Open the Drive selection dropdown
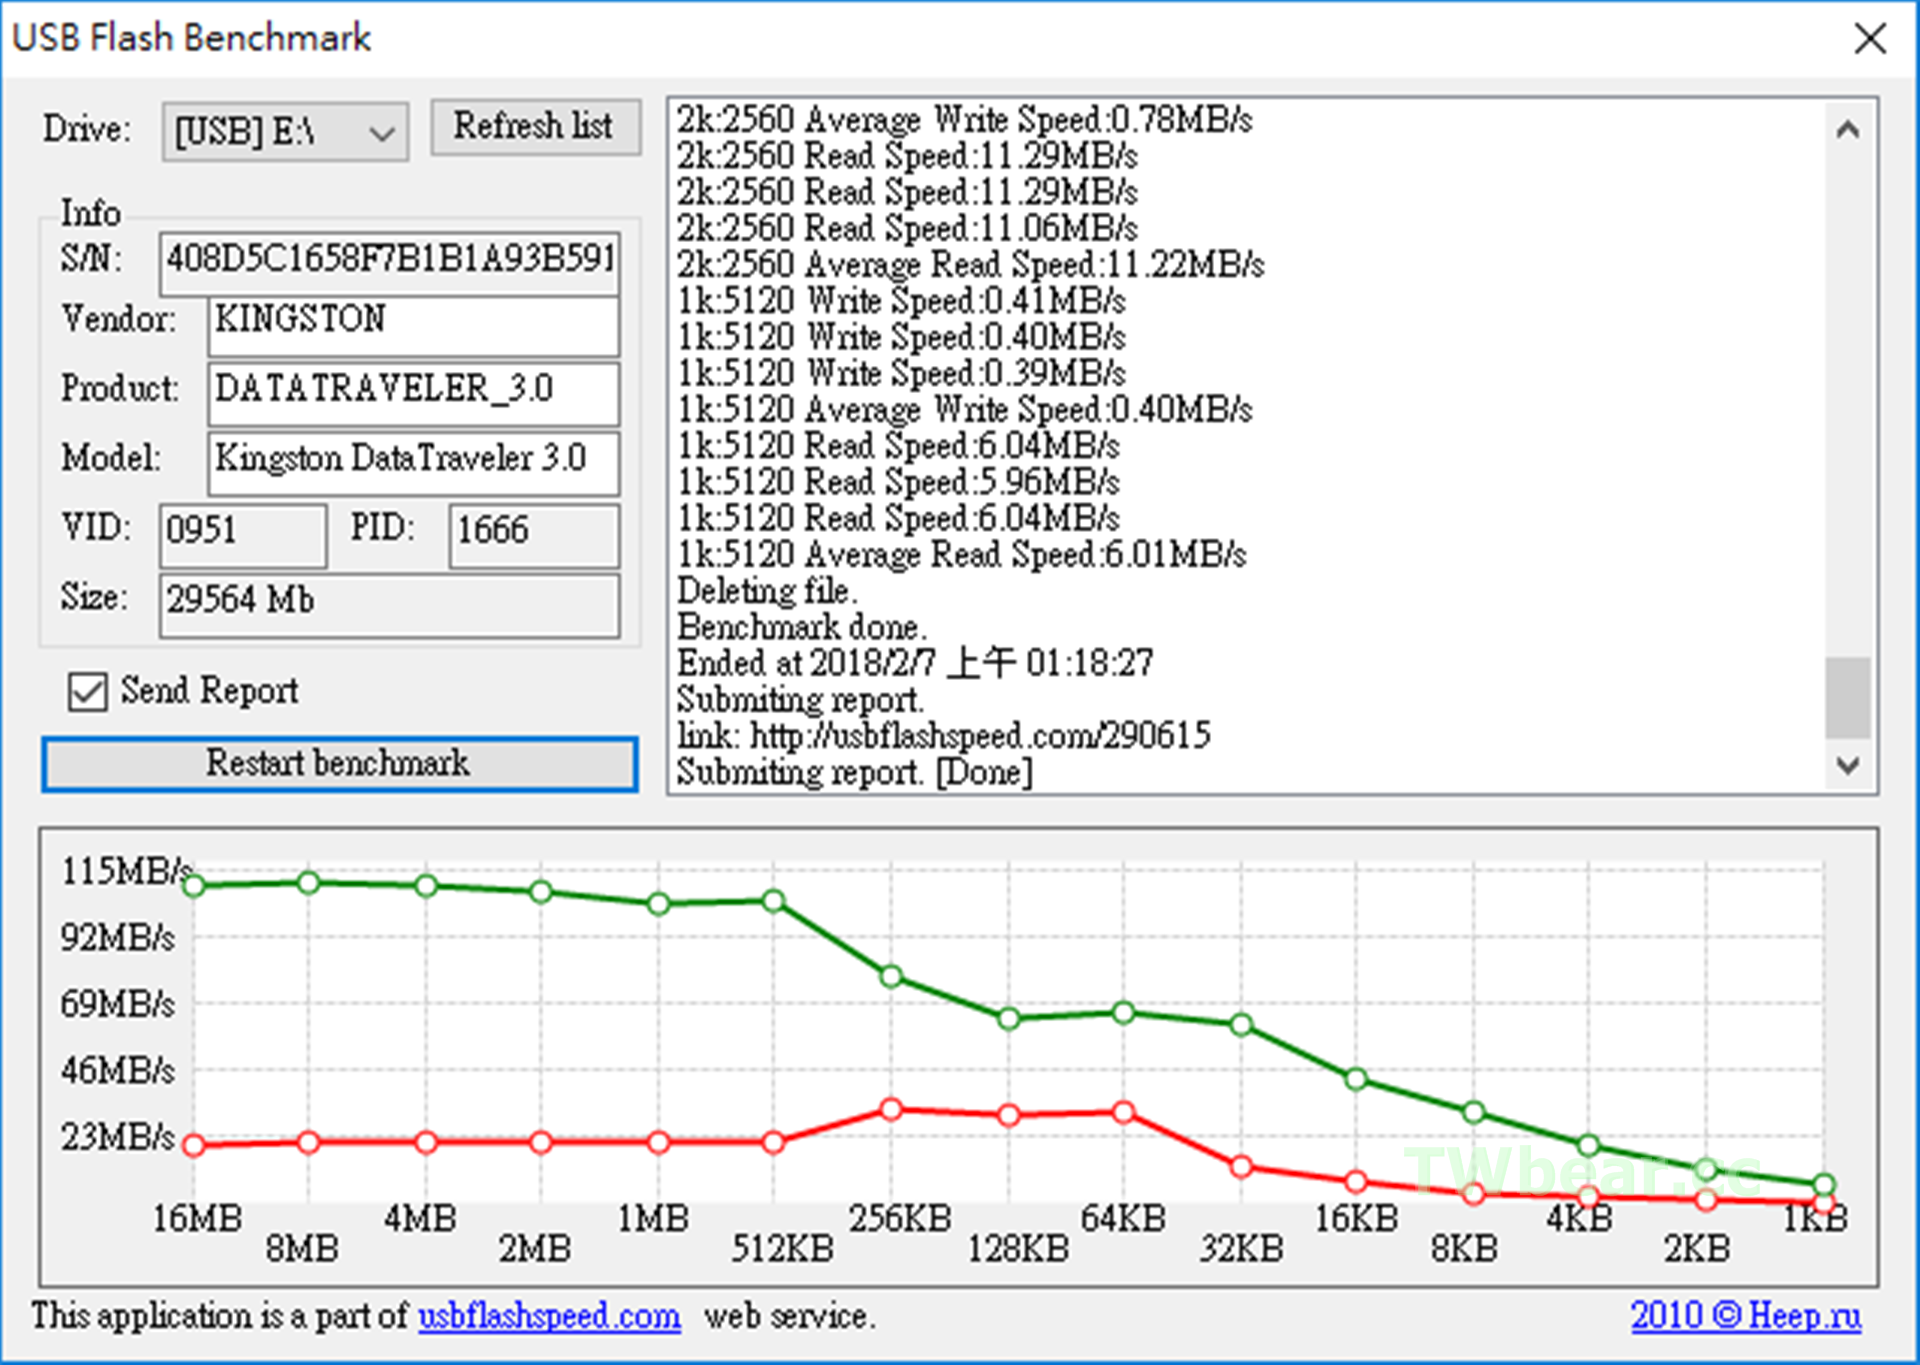1920x1365 pixels. coord(285,131)
